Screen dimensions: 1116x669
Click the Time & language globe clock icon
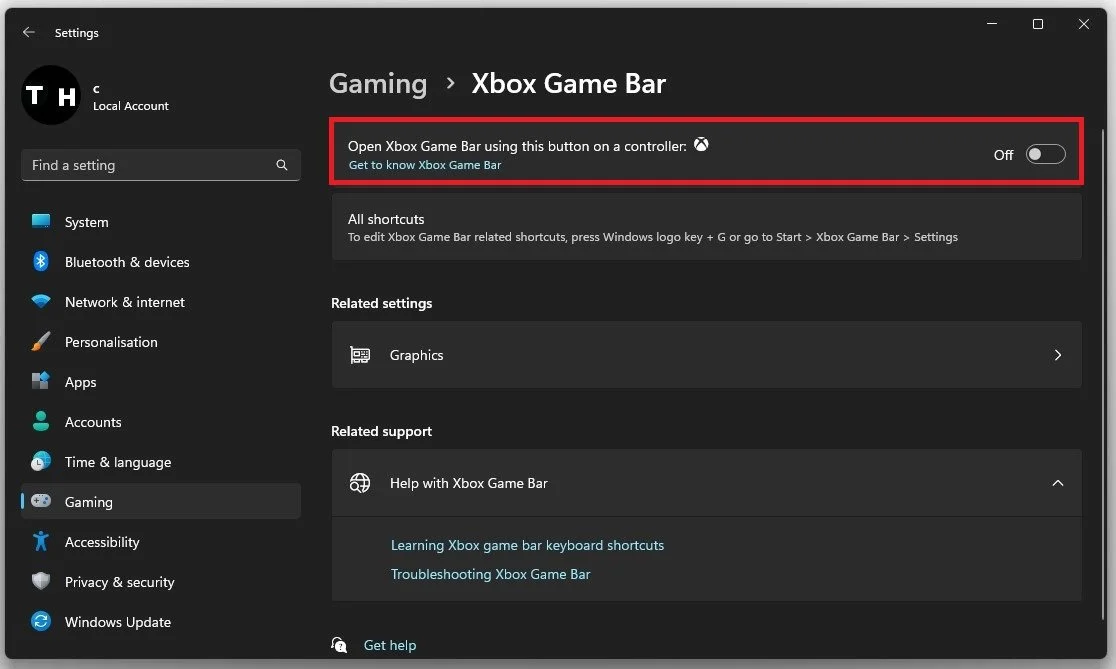coord(41,461)
